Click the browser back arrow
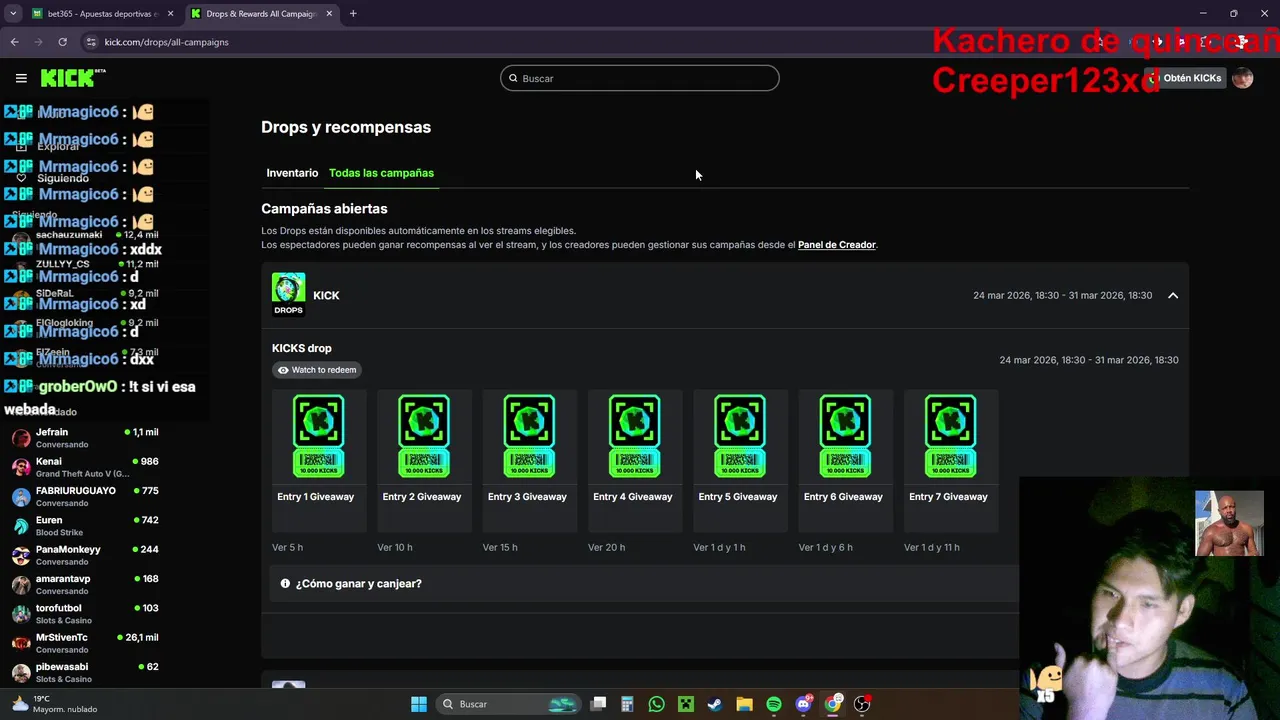 [x=14, y=42]
